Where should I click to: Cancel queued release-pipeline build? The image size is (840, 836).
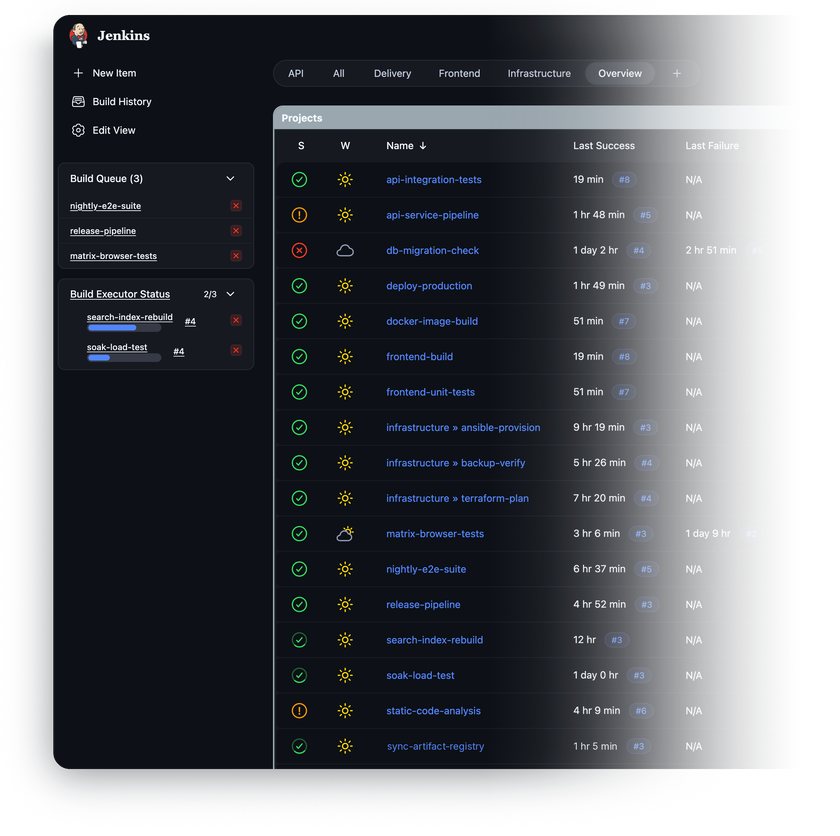coord(236,231)
